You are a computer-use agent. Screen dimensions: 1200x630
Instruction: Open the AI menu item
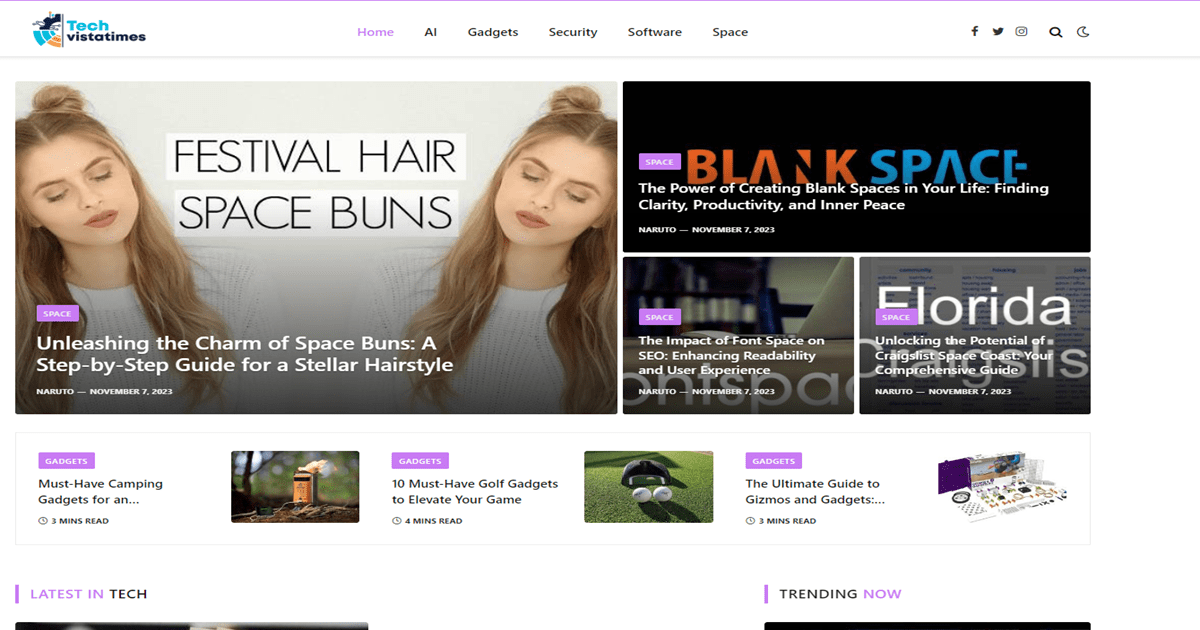click(x=430, y=32)
